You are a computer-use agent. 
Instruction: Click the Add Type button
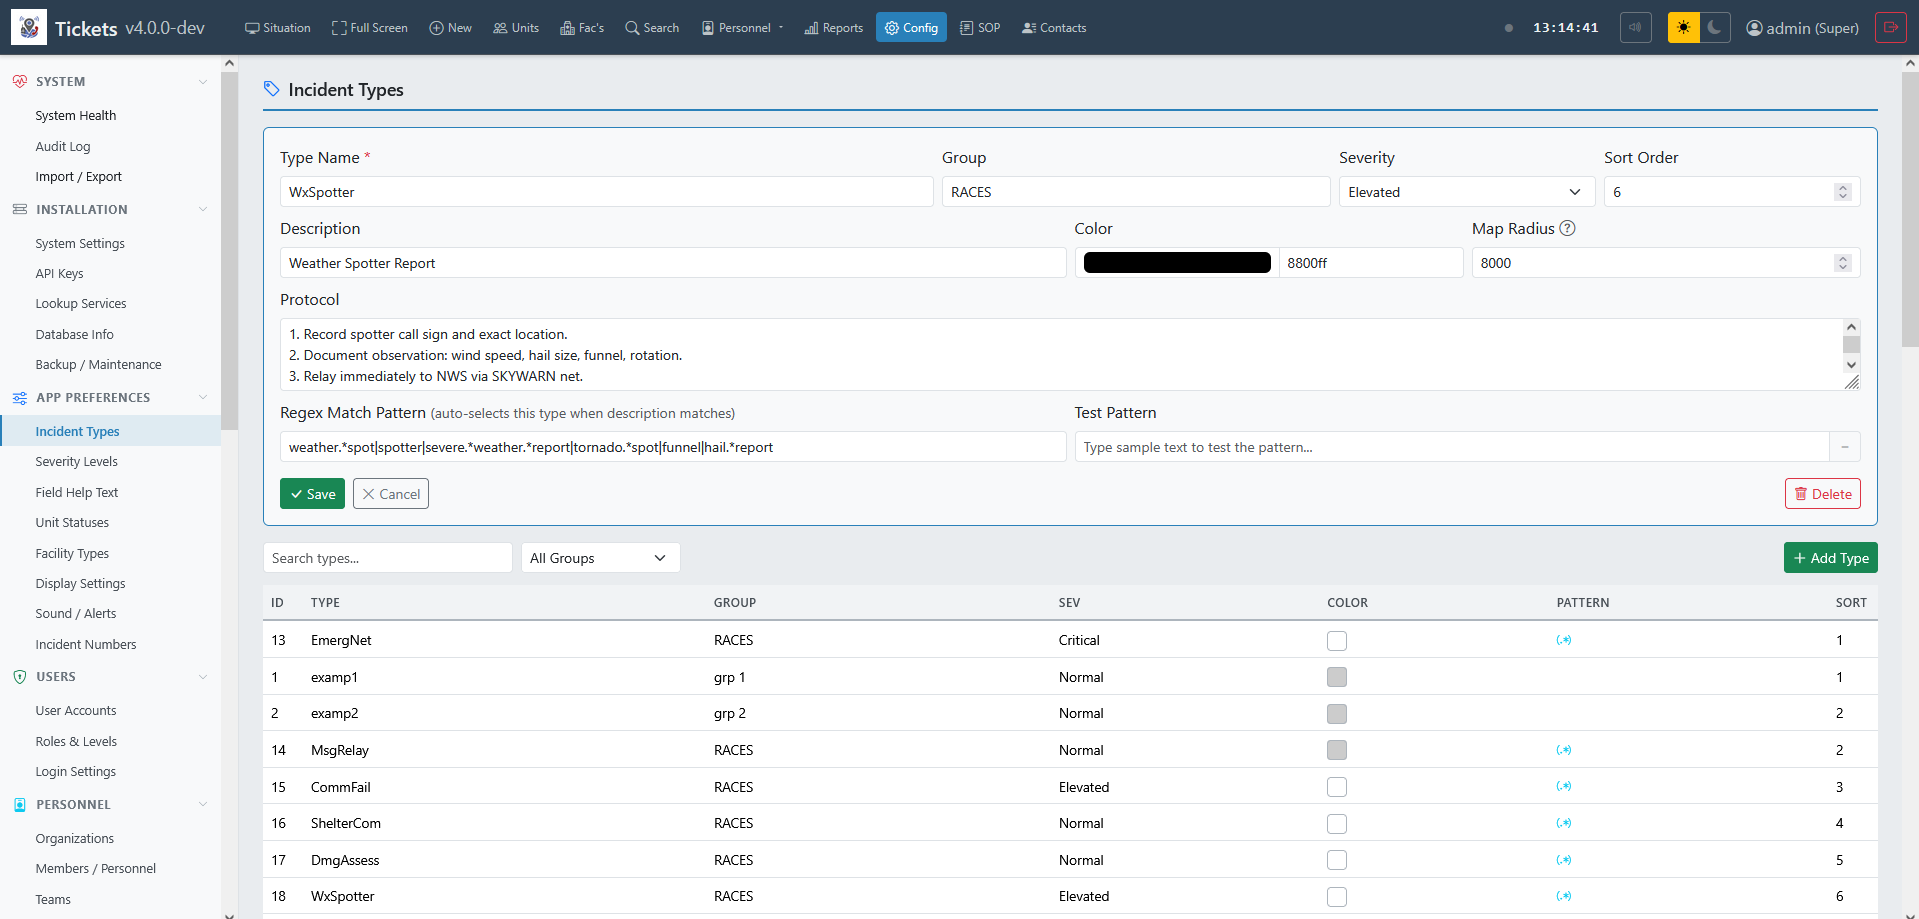pos(1830,558)
